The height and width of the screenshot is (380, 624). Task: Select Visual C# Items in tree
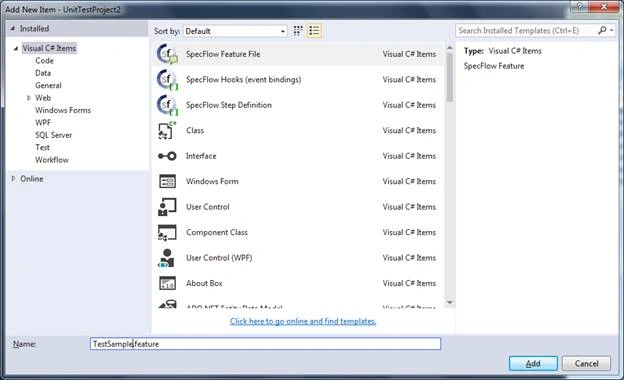[49, 48]
